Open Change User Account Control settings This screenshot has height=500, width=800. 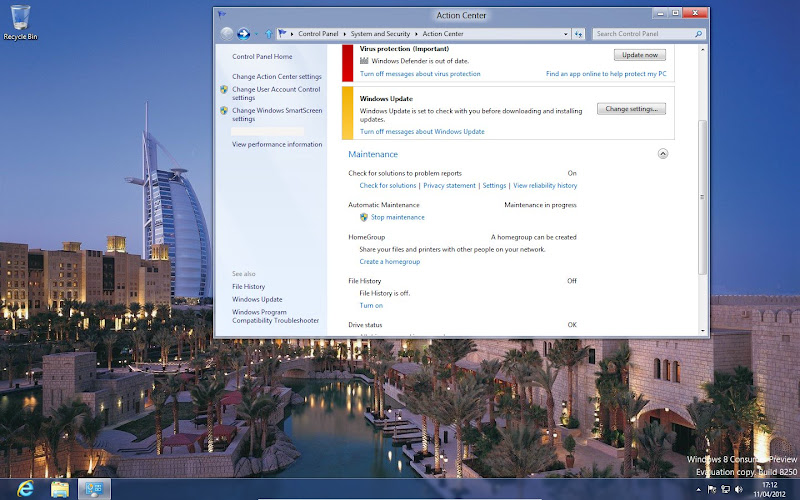[x=276, y=93]
